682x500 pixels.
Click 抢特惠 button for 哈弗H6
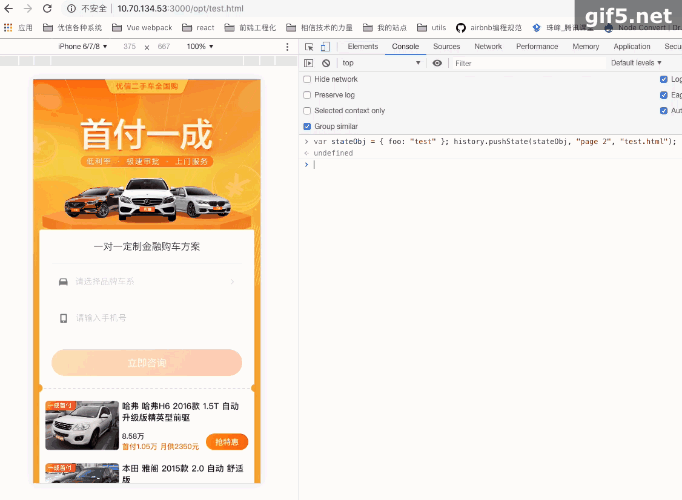[x=227, y=442]
